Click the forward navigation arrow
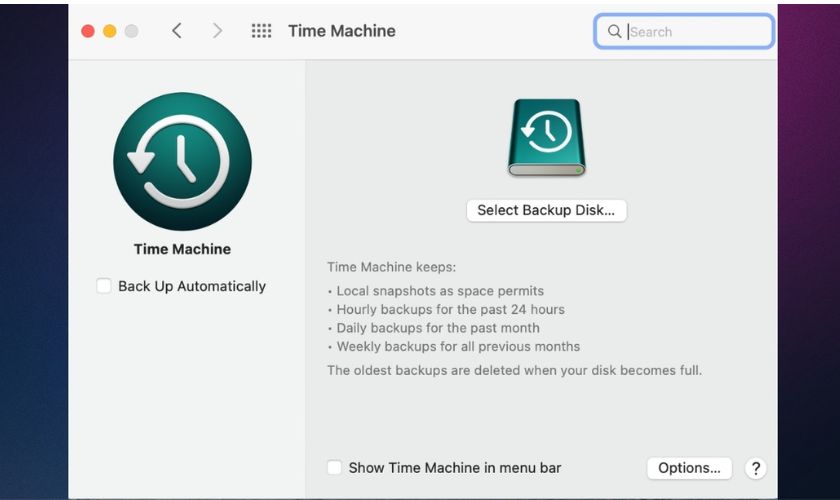The width and height of the screenshot is (840, 500). [217, 31]
